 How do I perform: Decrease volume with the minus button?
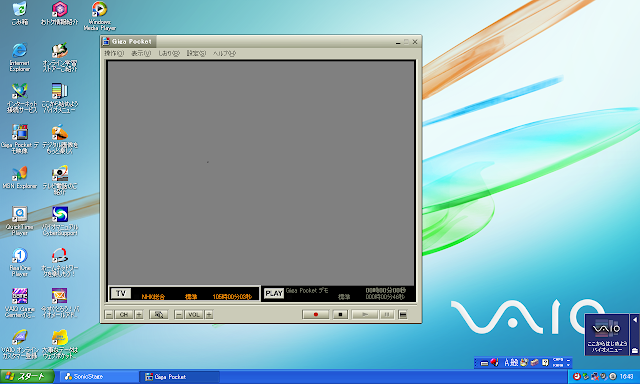click(x=178, y=315)
